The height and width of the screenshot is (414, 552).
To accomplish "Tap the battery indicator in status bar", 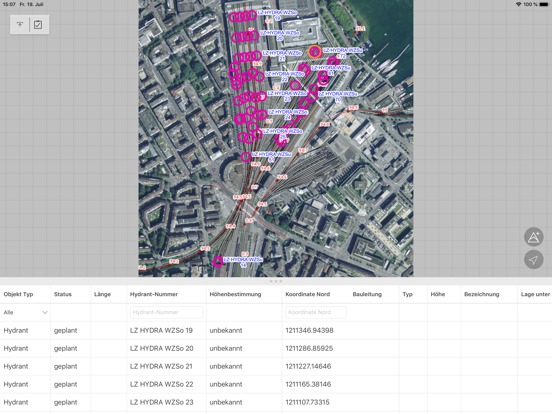I will click(544, 4).
